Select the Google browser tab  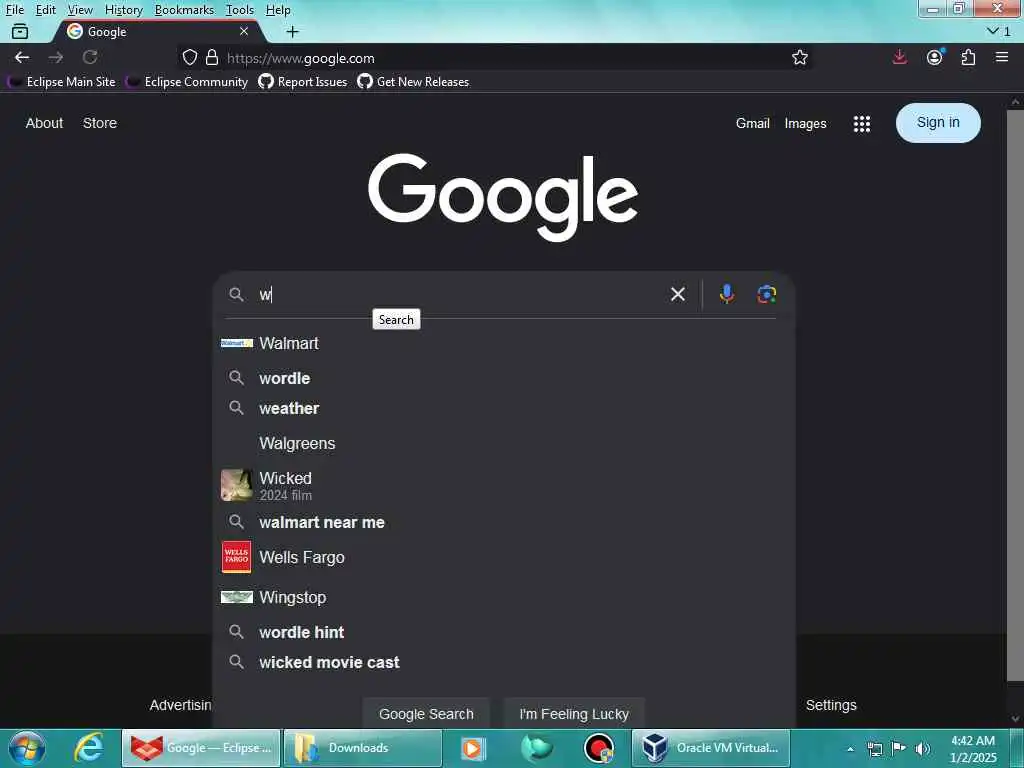click(x=158, y=31)
